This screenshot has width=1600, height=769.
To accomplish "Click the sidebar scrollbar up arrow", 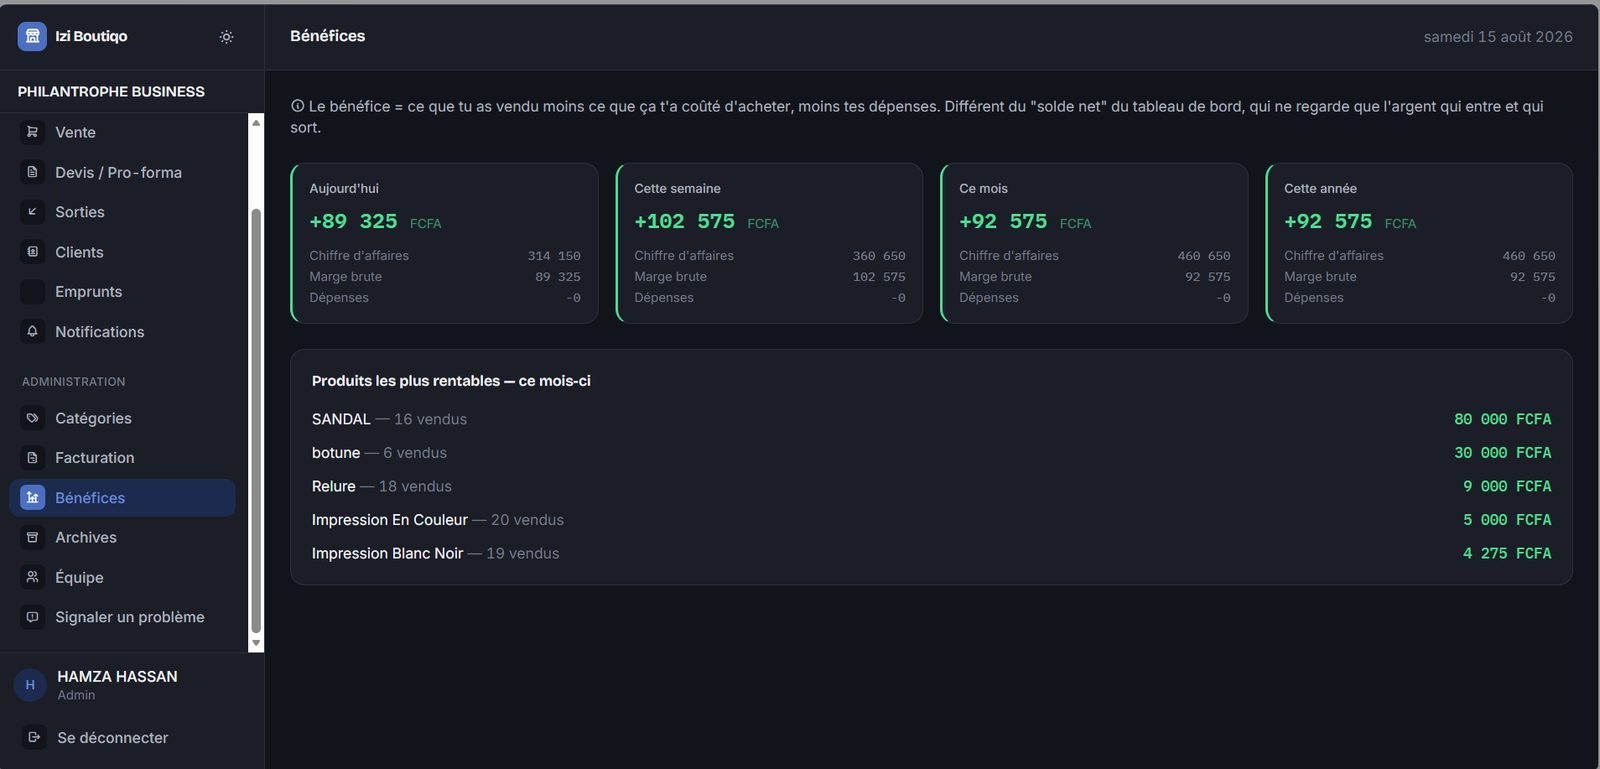I will [256, 122].
